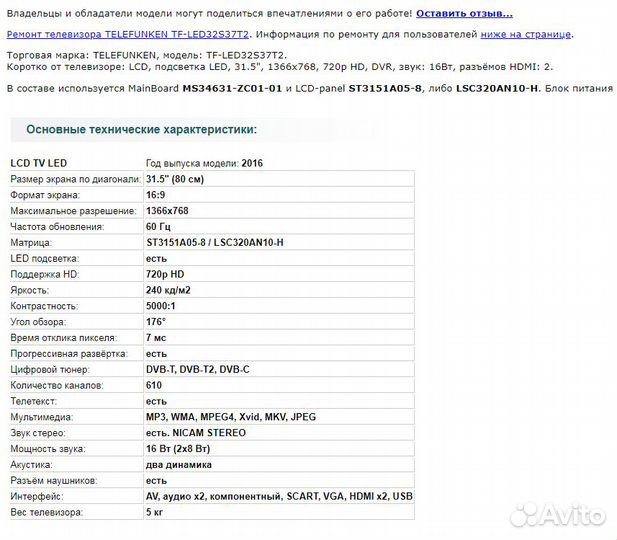Screen dimensions: 617x540
Task: Click the screen diagonal value 31.5" (80 см)
Action: (x=175, y=179)
